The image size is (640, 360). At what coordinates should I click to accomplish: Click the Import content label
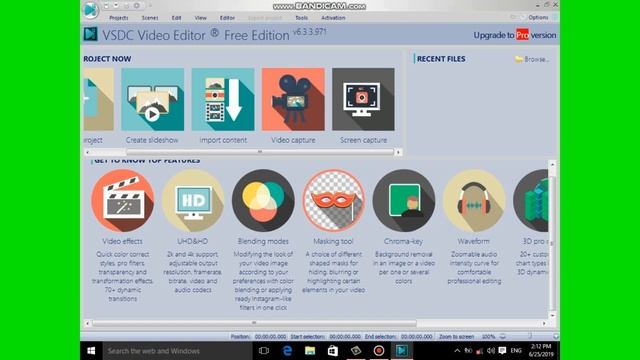coord(223,140)
